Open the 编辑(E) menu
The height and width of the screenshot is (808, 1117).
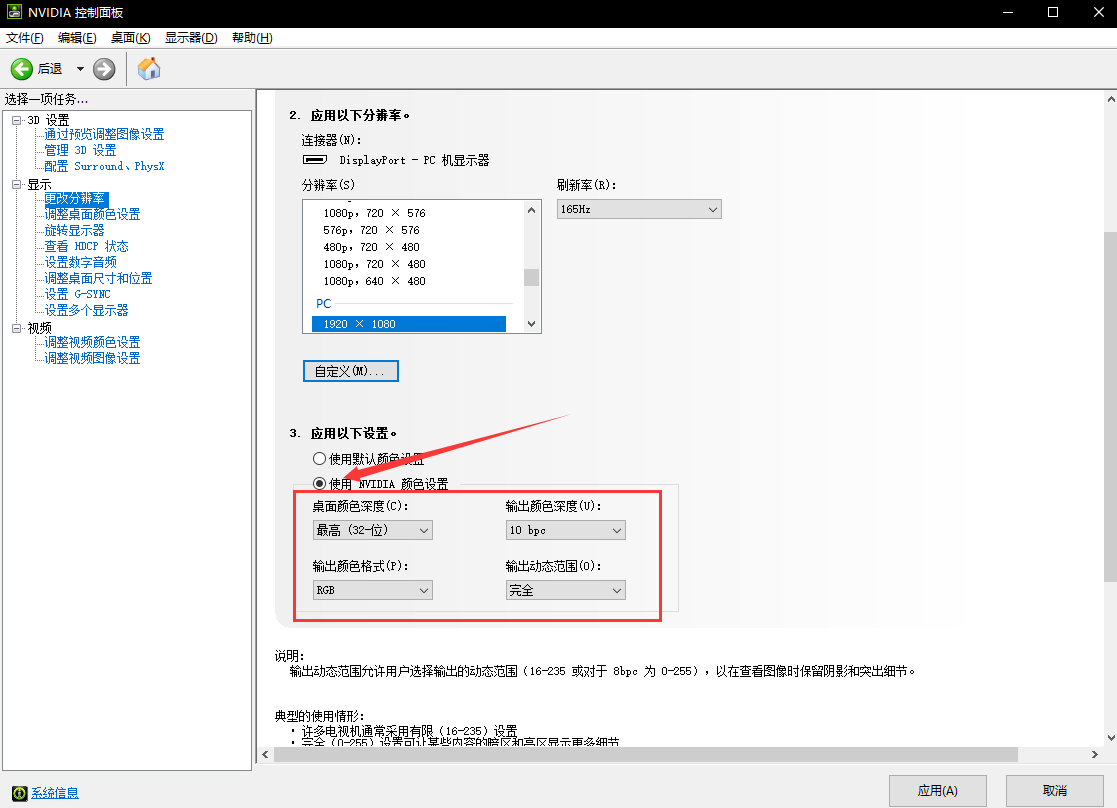pyautogui.click(x=77, y=38)
